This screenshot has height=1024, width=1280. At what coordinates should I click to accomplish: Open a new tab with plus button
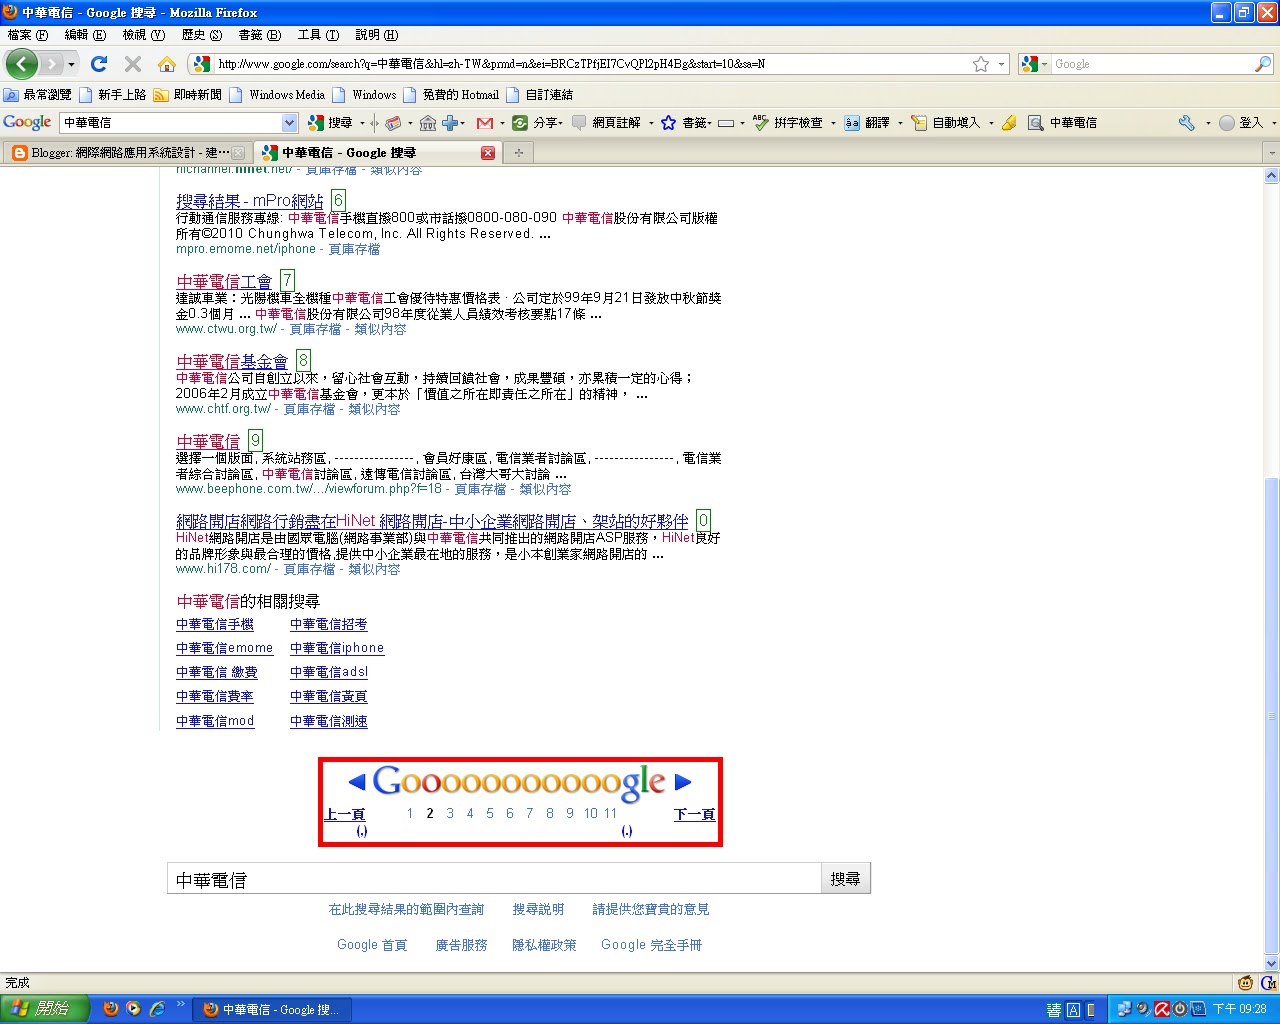click(518, 153)
